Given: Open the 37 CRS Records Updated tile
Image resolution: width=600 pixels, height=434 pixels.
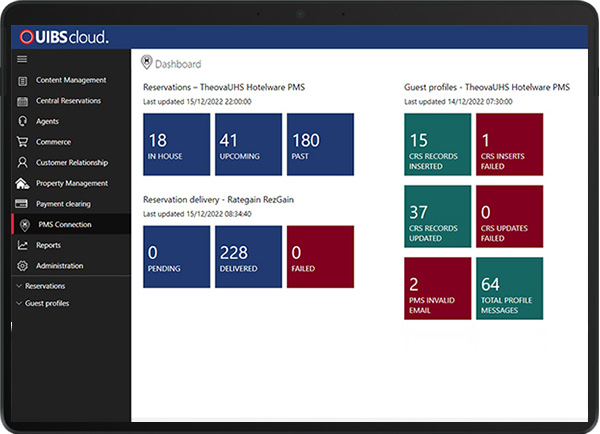Looking at the screenshot, I should [437, 216].
